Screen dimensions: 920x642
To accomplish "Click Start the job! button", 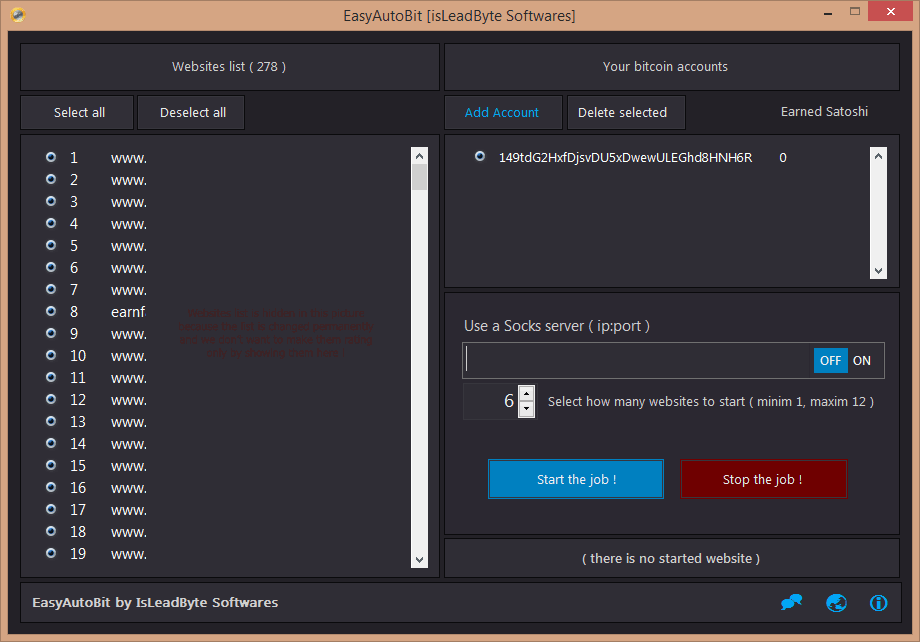I will point(576,479).
